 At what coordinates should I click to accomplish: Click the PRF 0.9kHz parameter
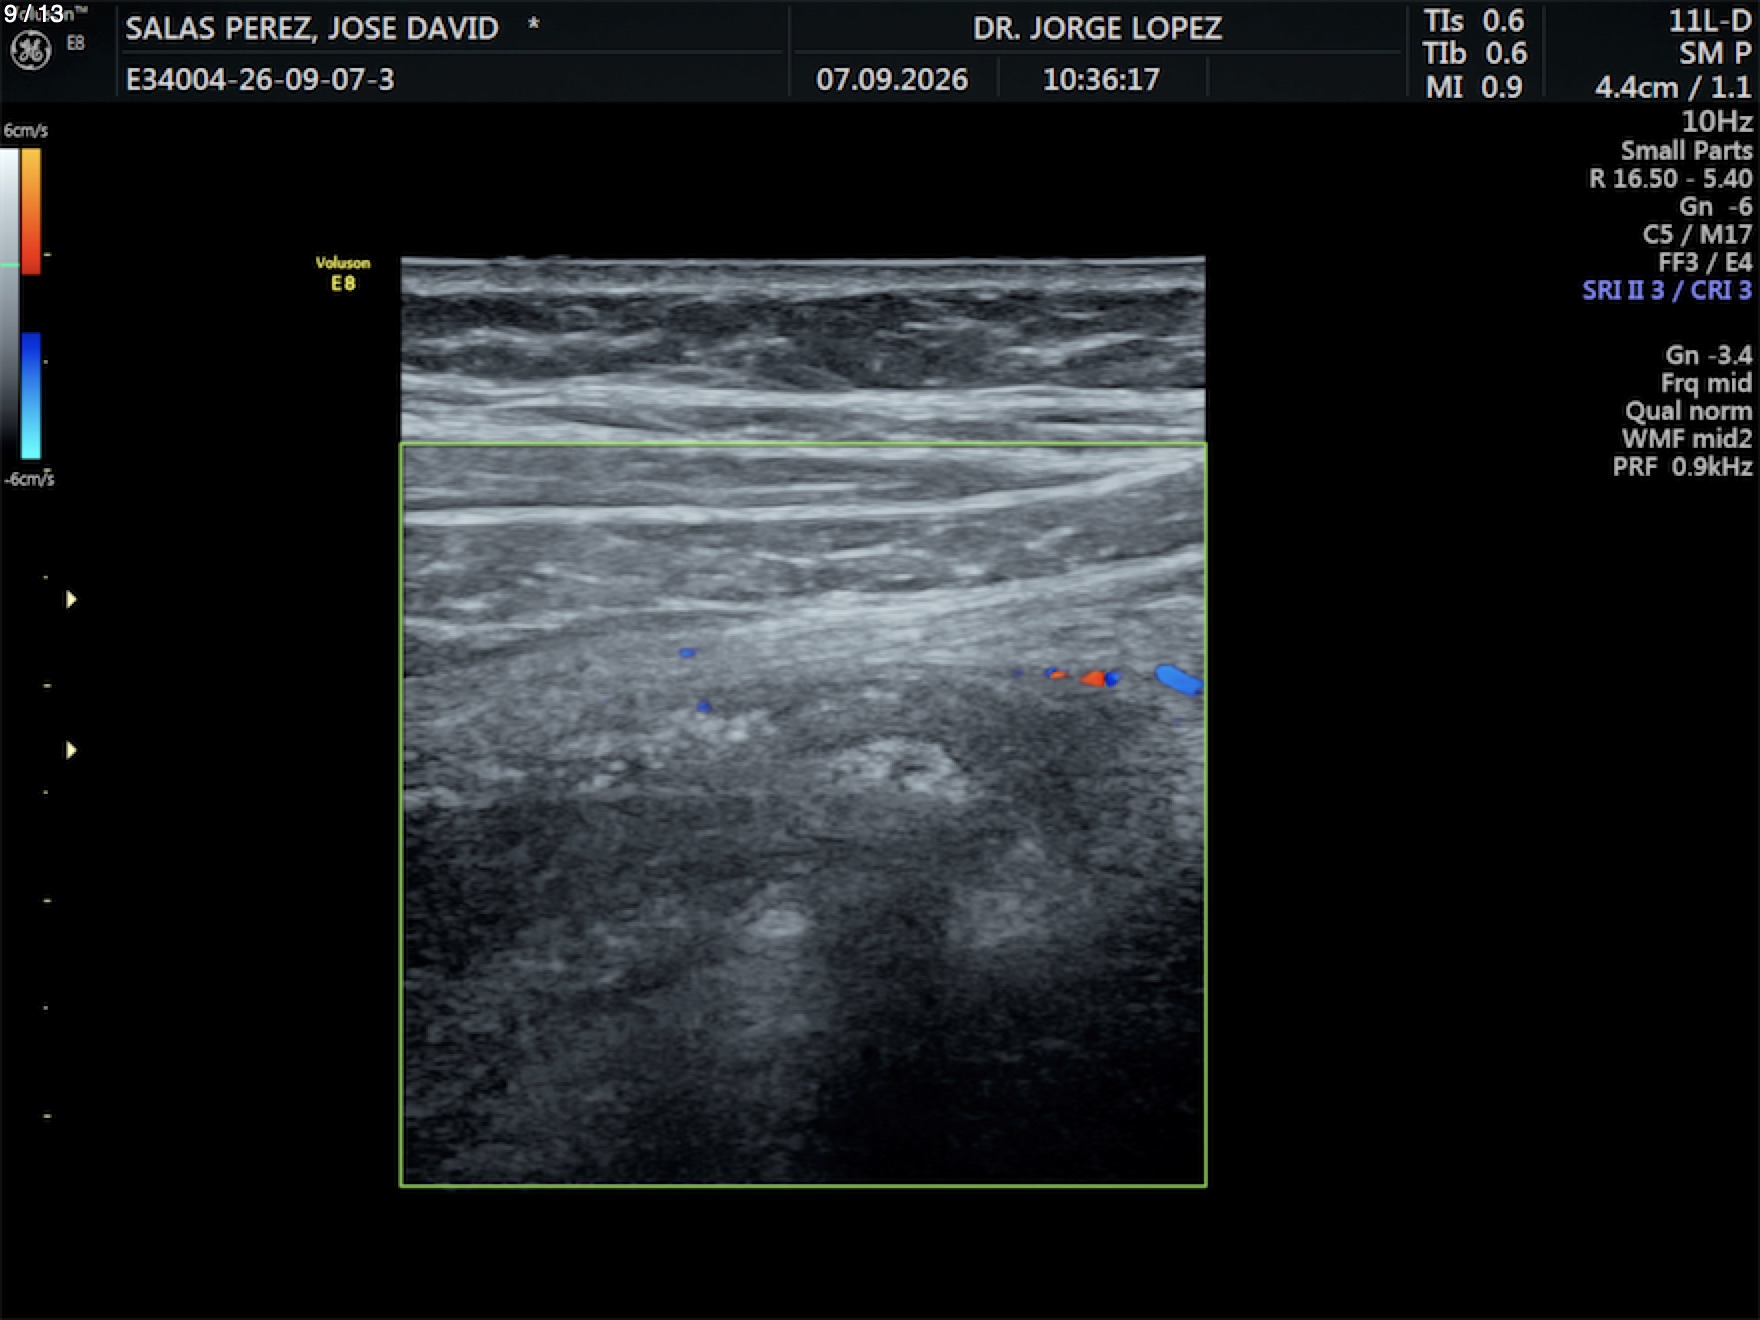(1682, 466)
